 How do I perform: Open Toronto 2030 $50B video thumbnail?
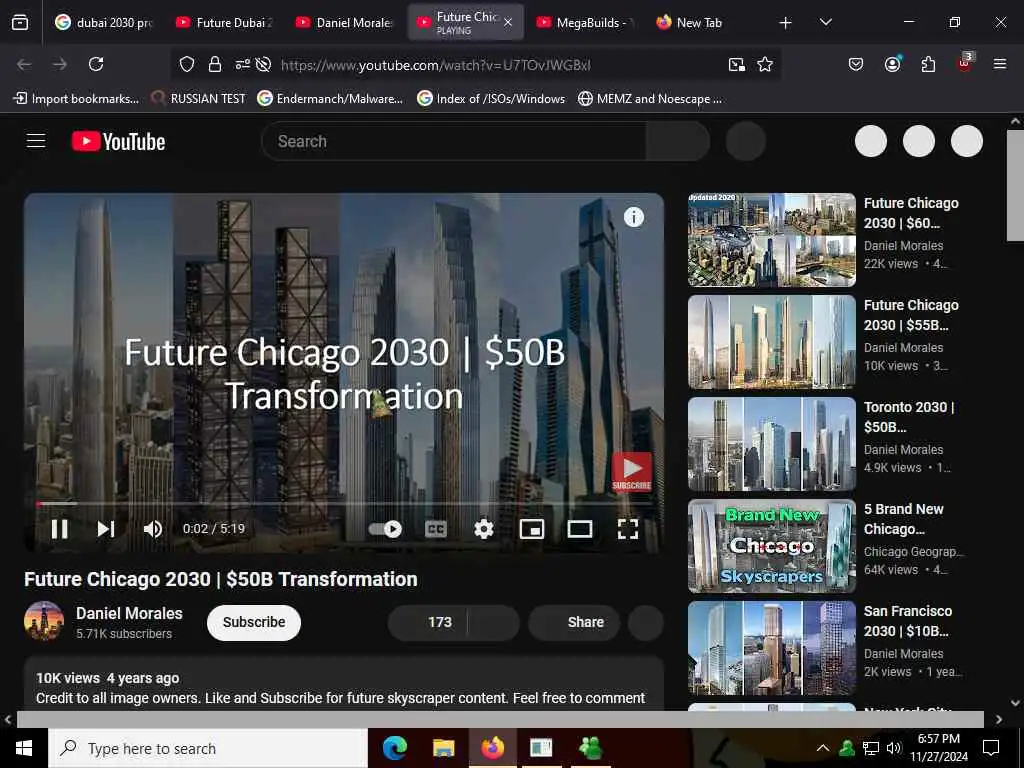pyautogui.click(x=772, y=444)
